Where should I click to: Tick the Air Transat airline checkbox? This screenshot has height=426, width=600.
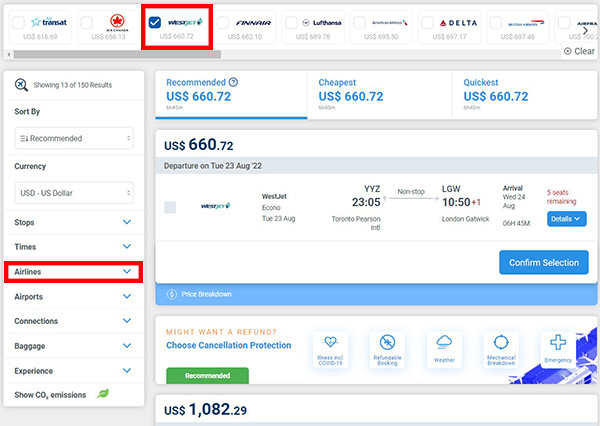18,23
